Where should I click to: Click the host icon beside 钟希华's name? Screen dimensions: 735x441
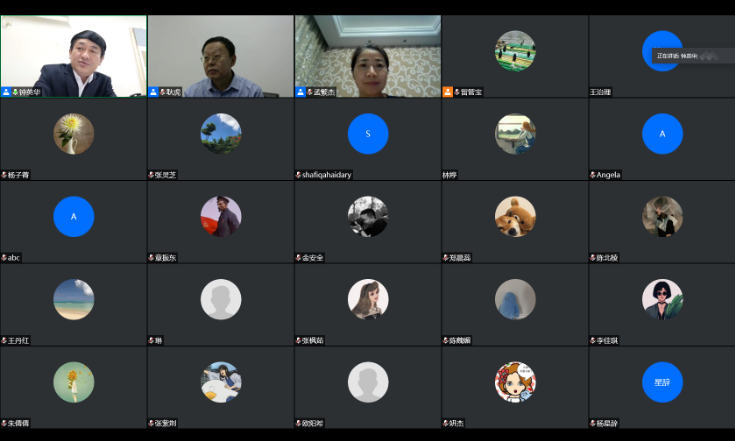click(6, 92)
